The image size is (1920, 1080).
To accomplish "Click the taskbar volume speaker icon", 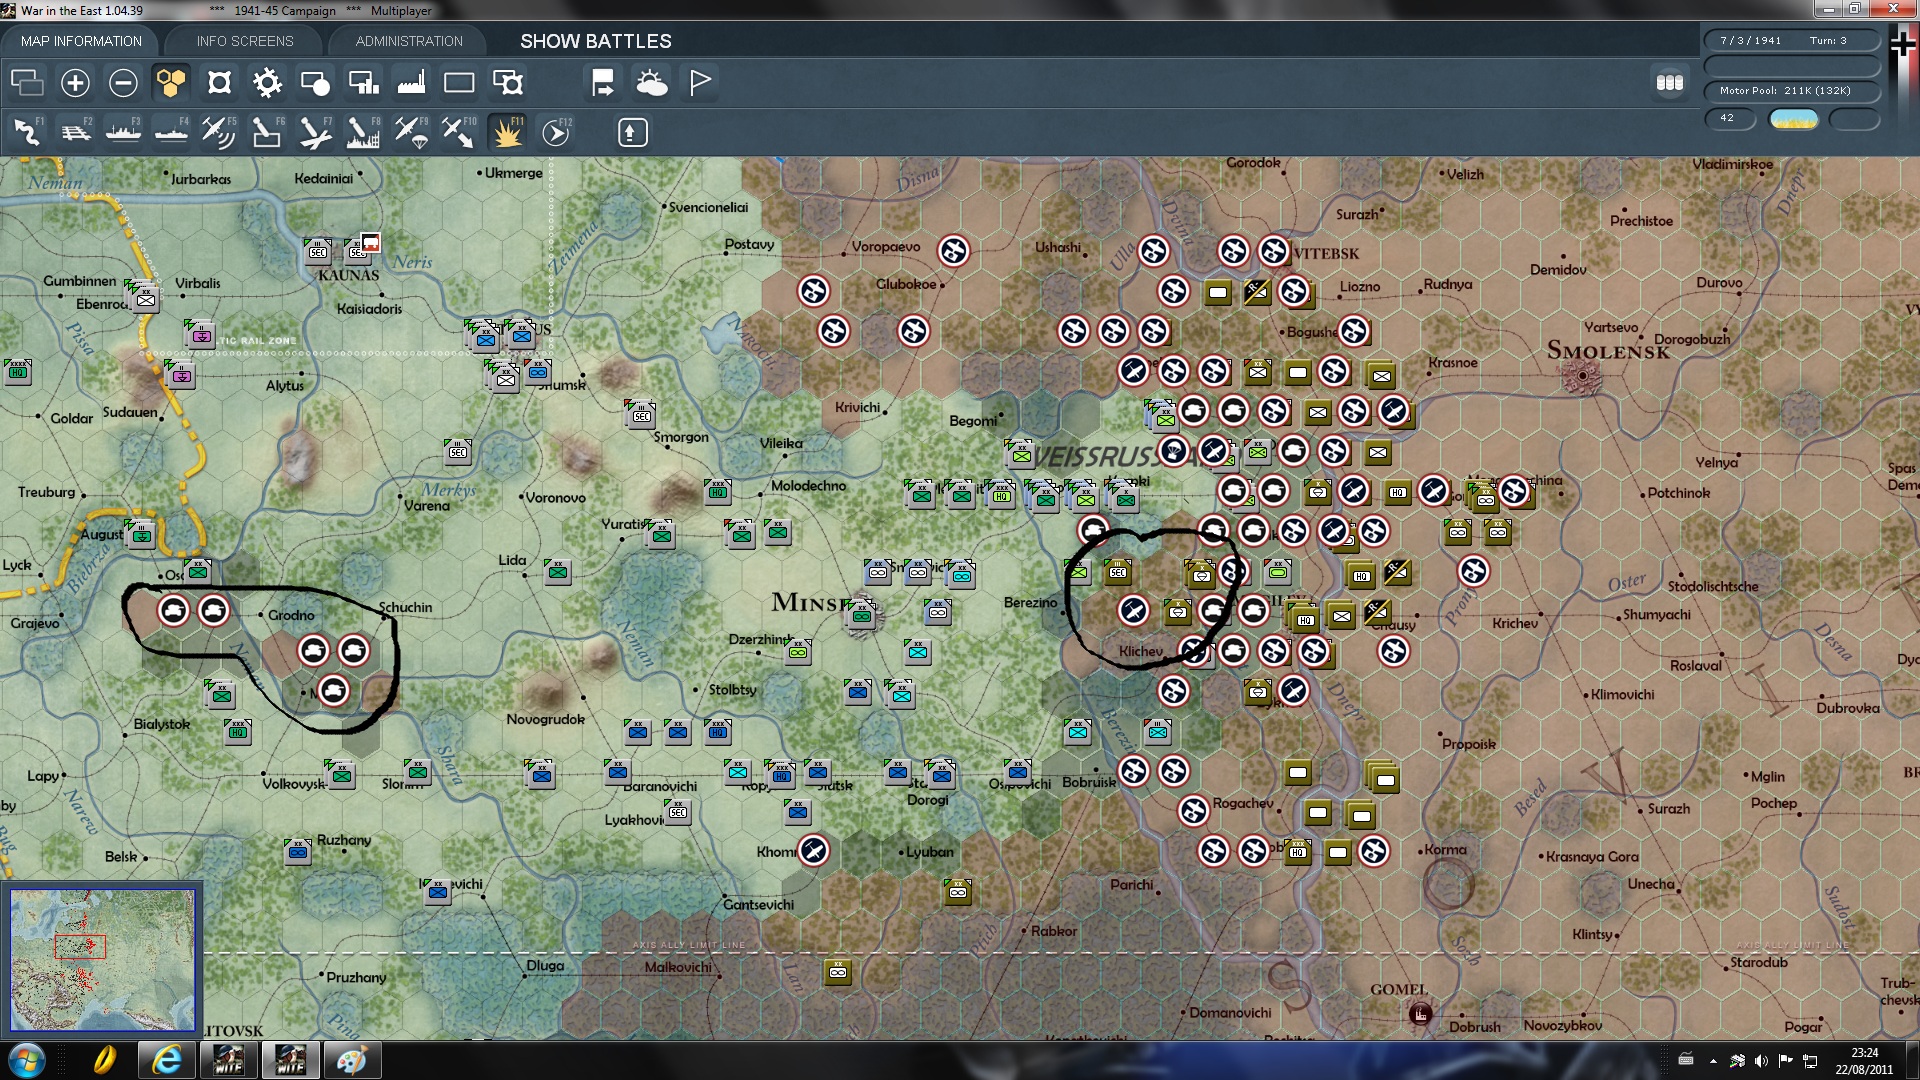I will coord(1761,1060).
